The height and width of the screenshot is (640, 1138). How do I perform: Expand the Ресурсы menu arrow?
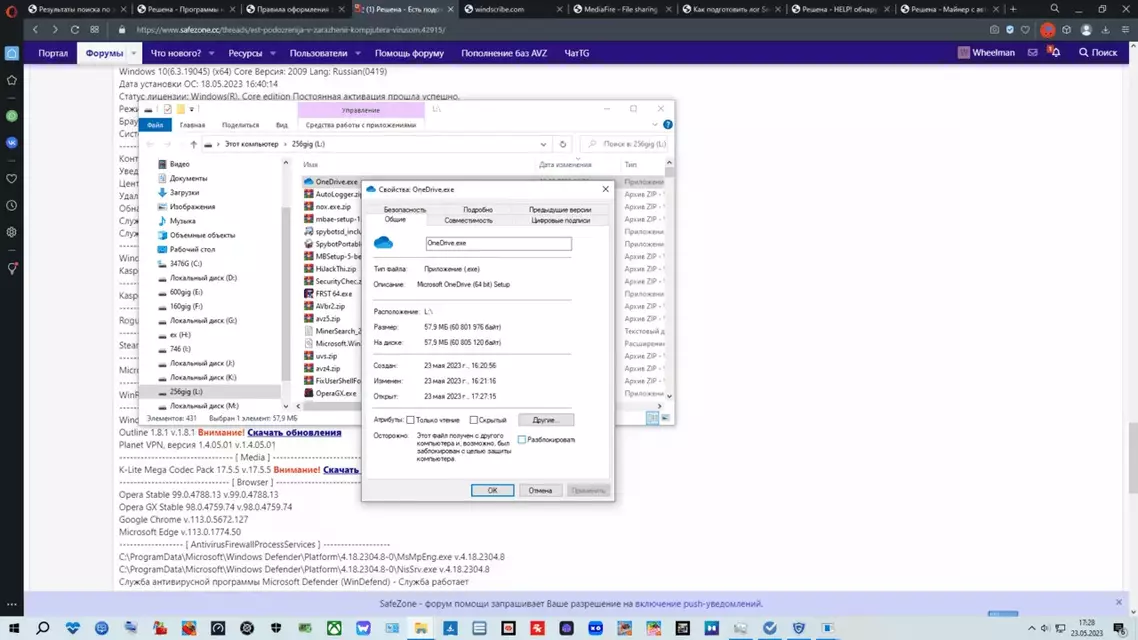(273, 53)
